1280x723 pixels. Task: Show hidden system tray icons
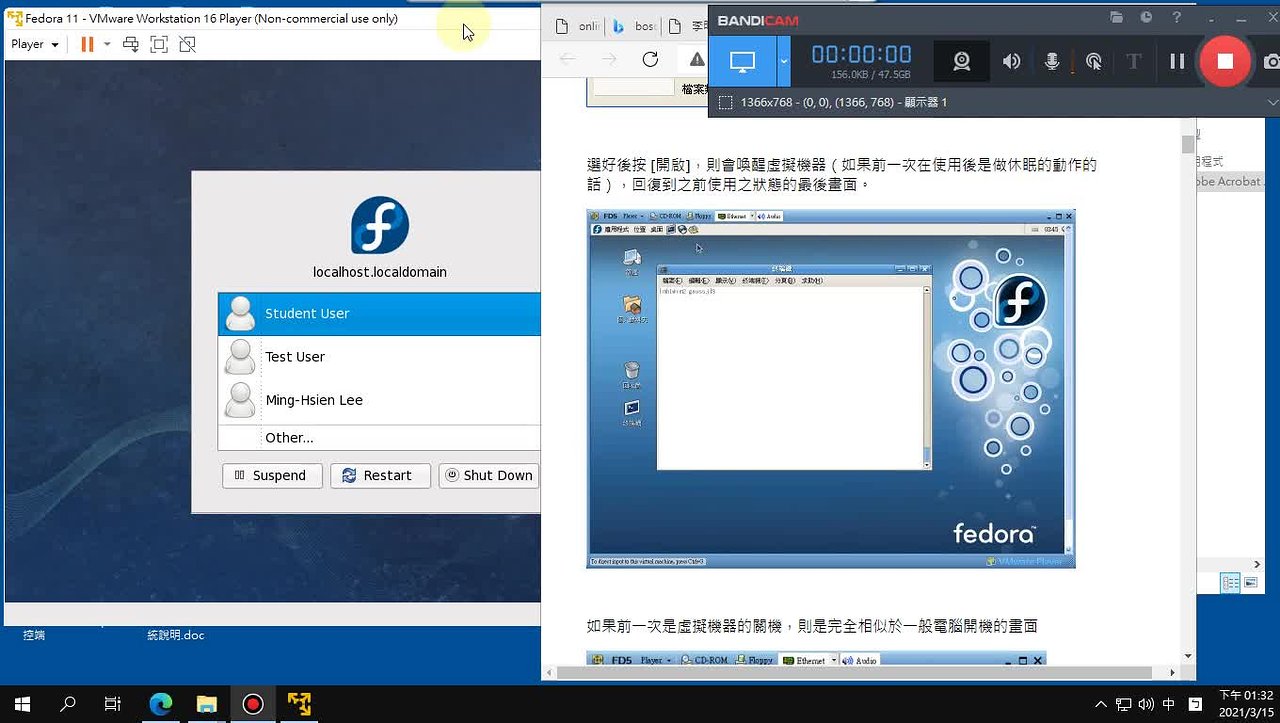coord(1101,704)
